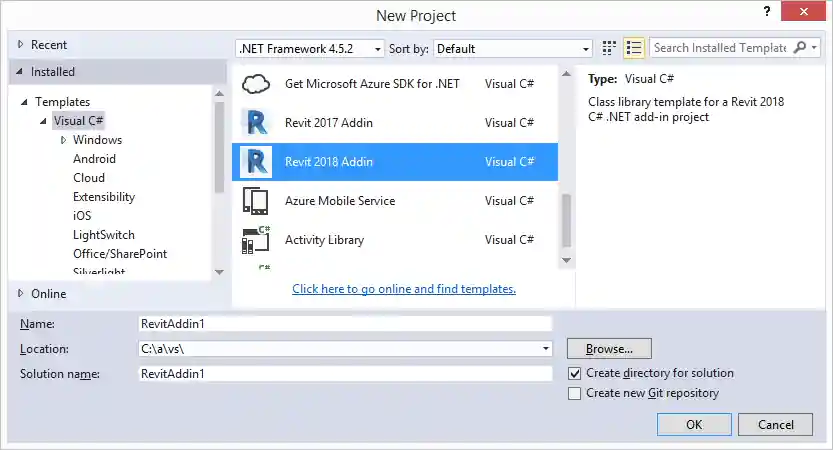Click the project Name text field

pos(345,324)
